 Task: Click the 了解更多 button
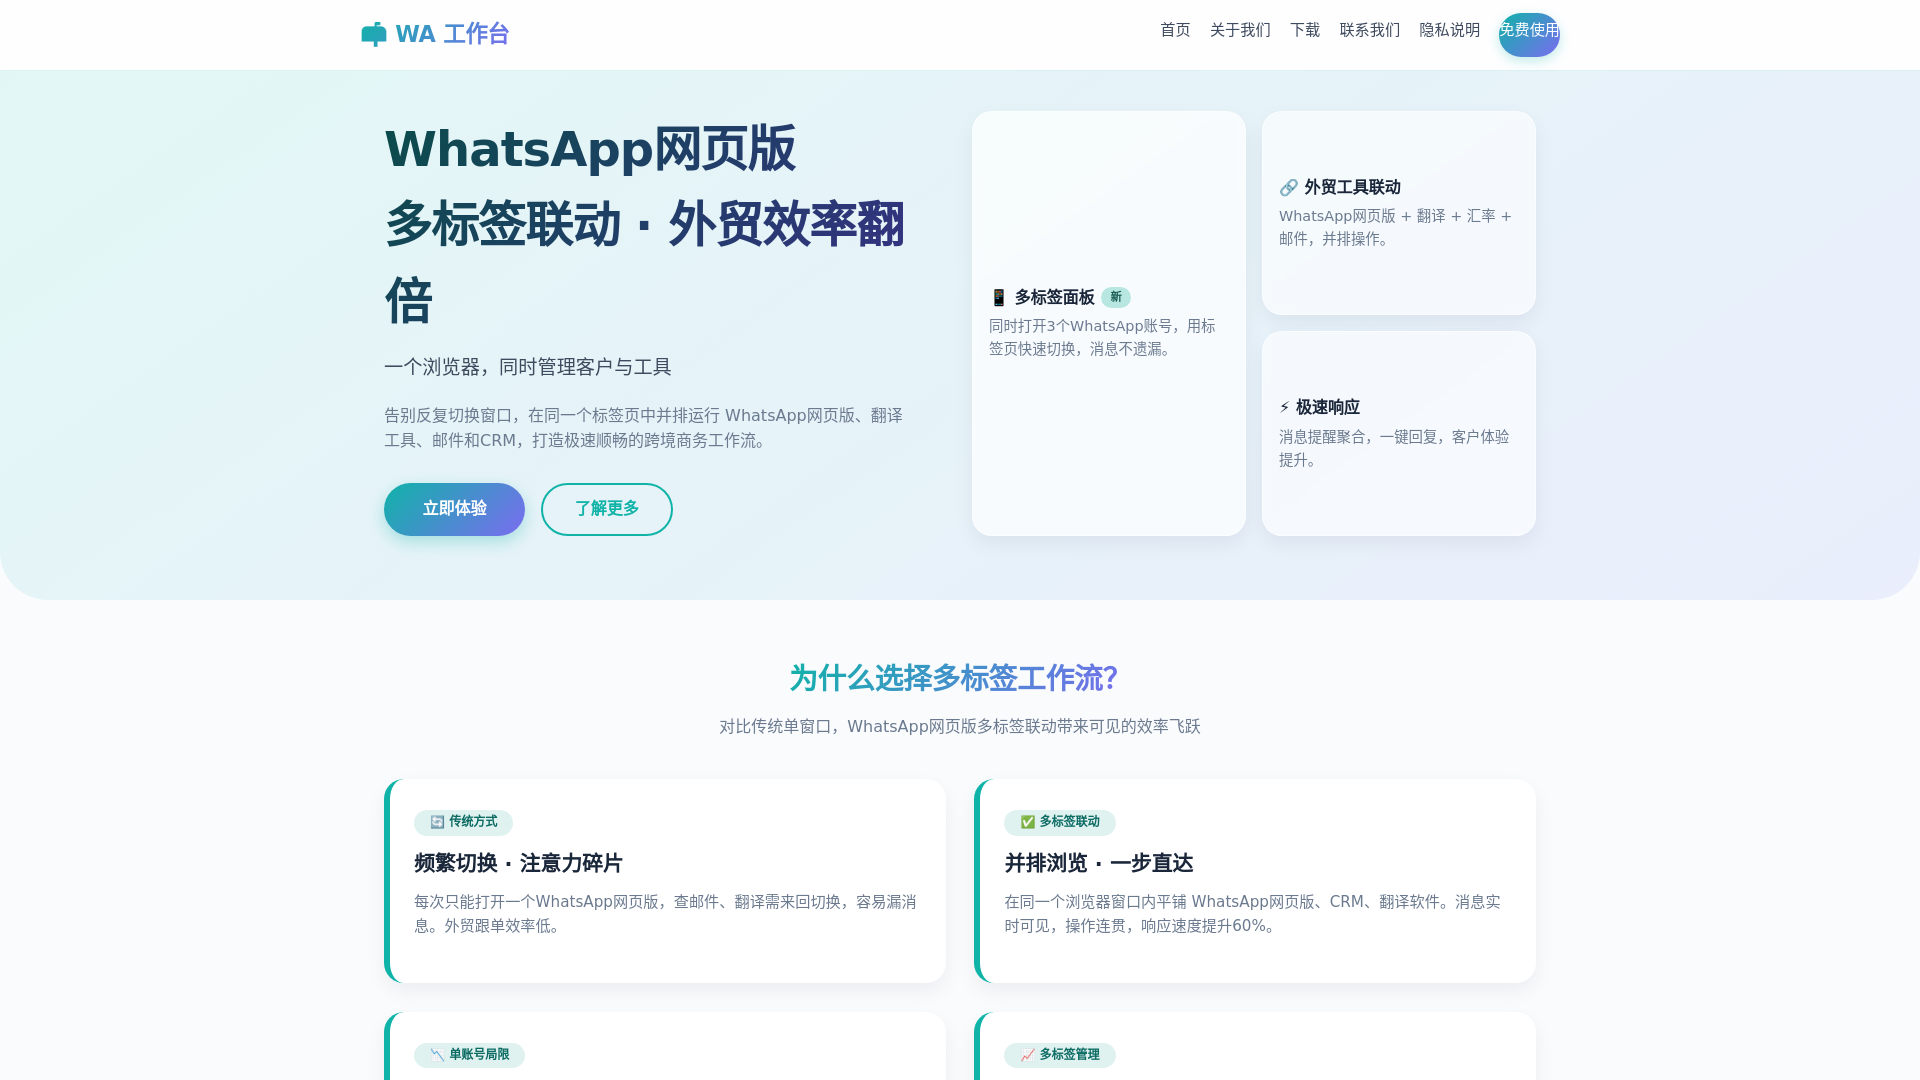607,509
